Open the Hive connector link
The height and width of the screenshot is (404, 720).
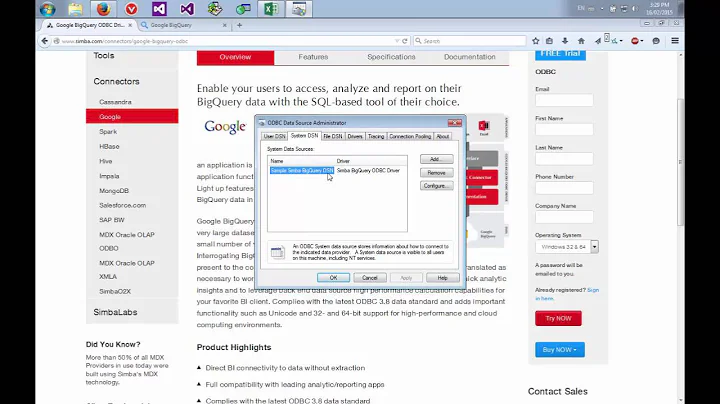(106, 161)
